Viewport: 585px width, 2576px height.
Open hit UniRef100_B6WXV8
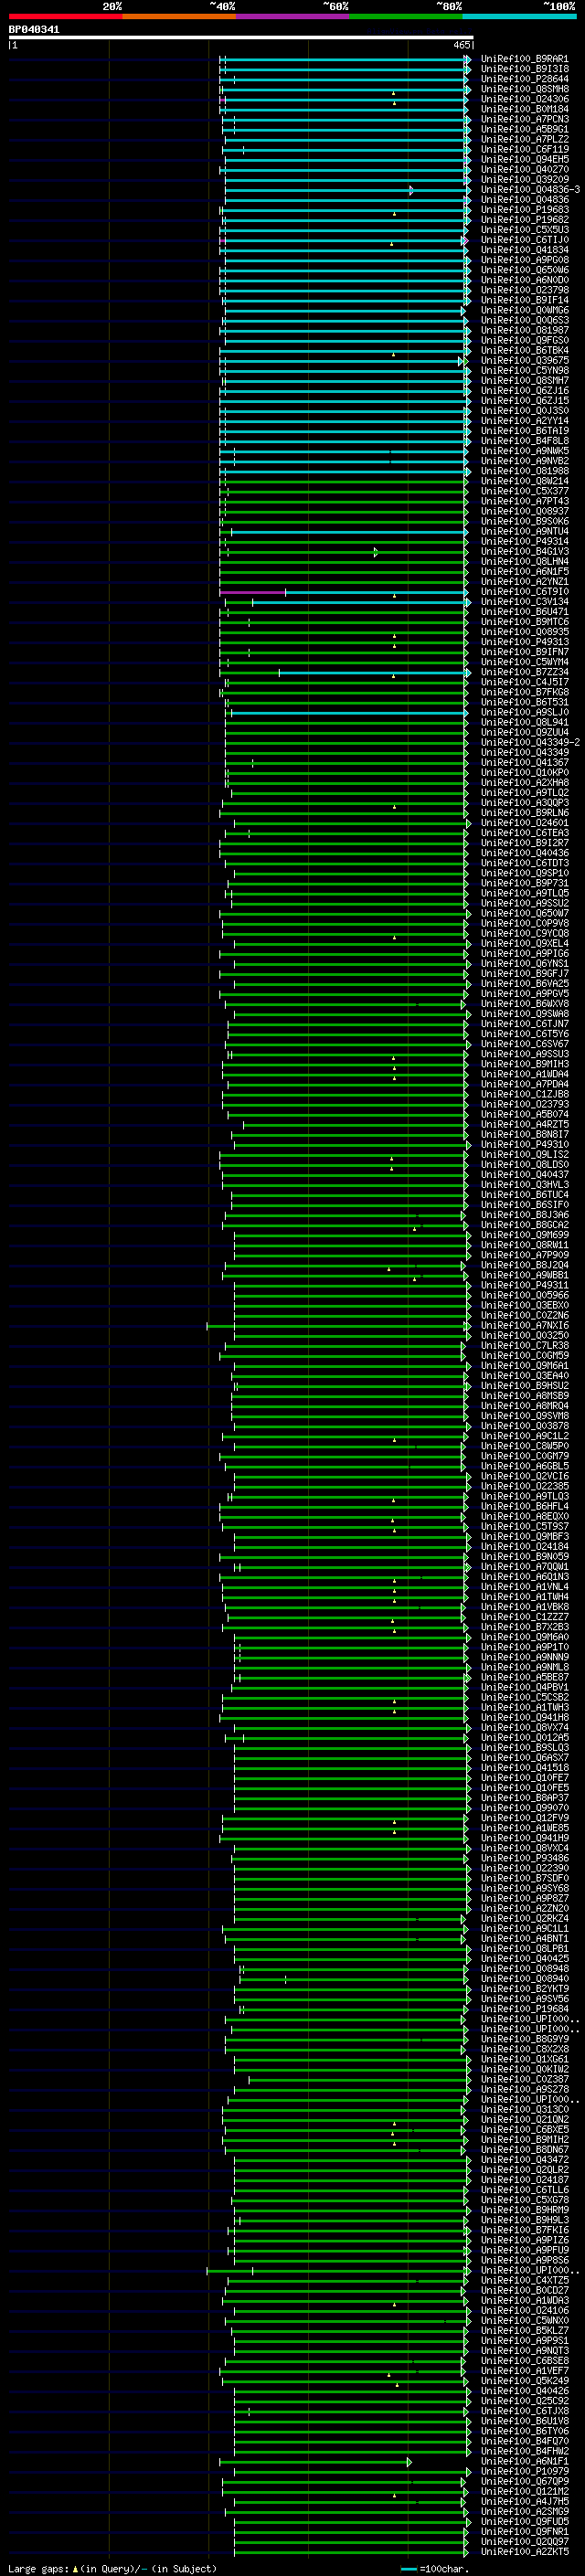click(x=524, y=1004)
